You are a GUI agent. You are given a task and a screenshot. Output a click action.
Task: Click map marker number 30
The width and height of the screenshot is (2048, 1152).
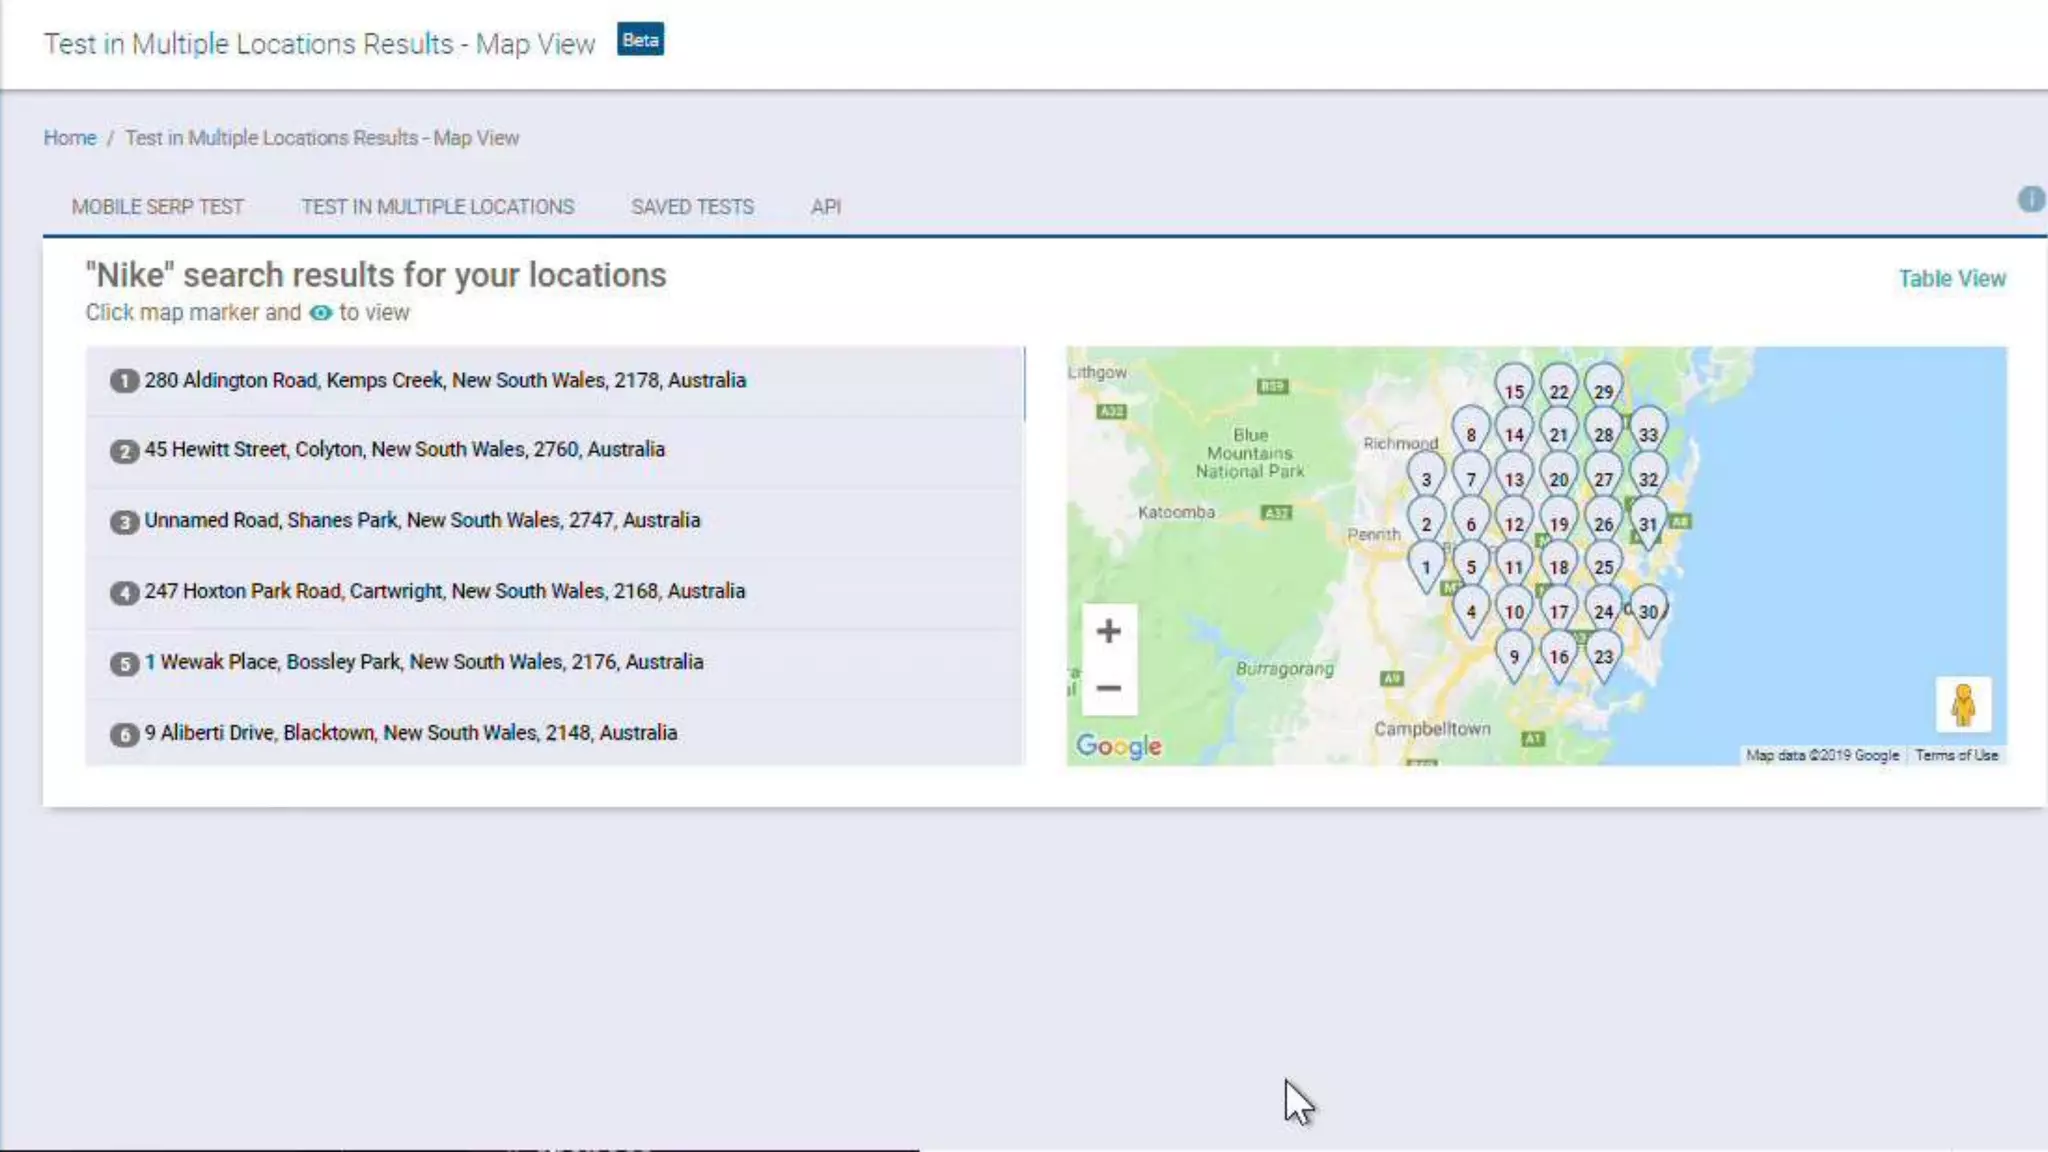[1649, 611]
